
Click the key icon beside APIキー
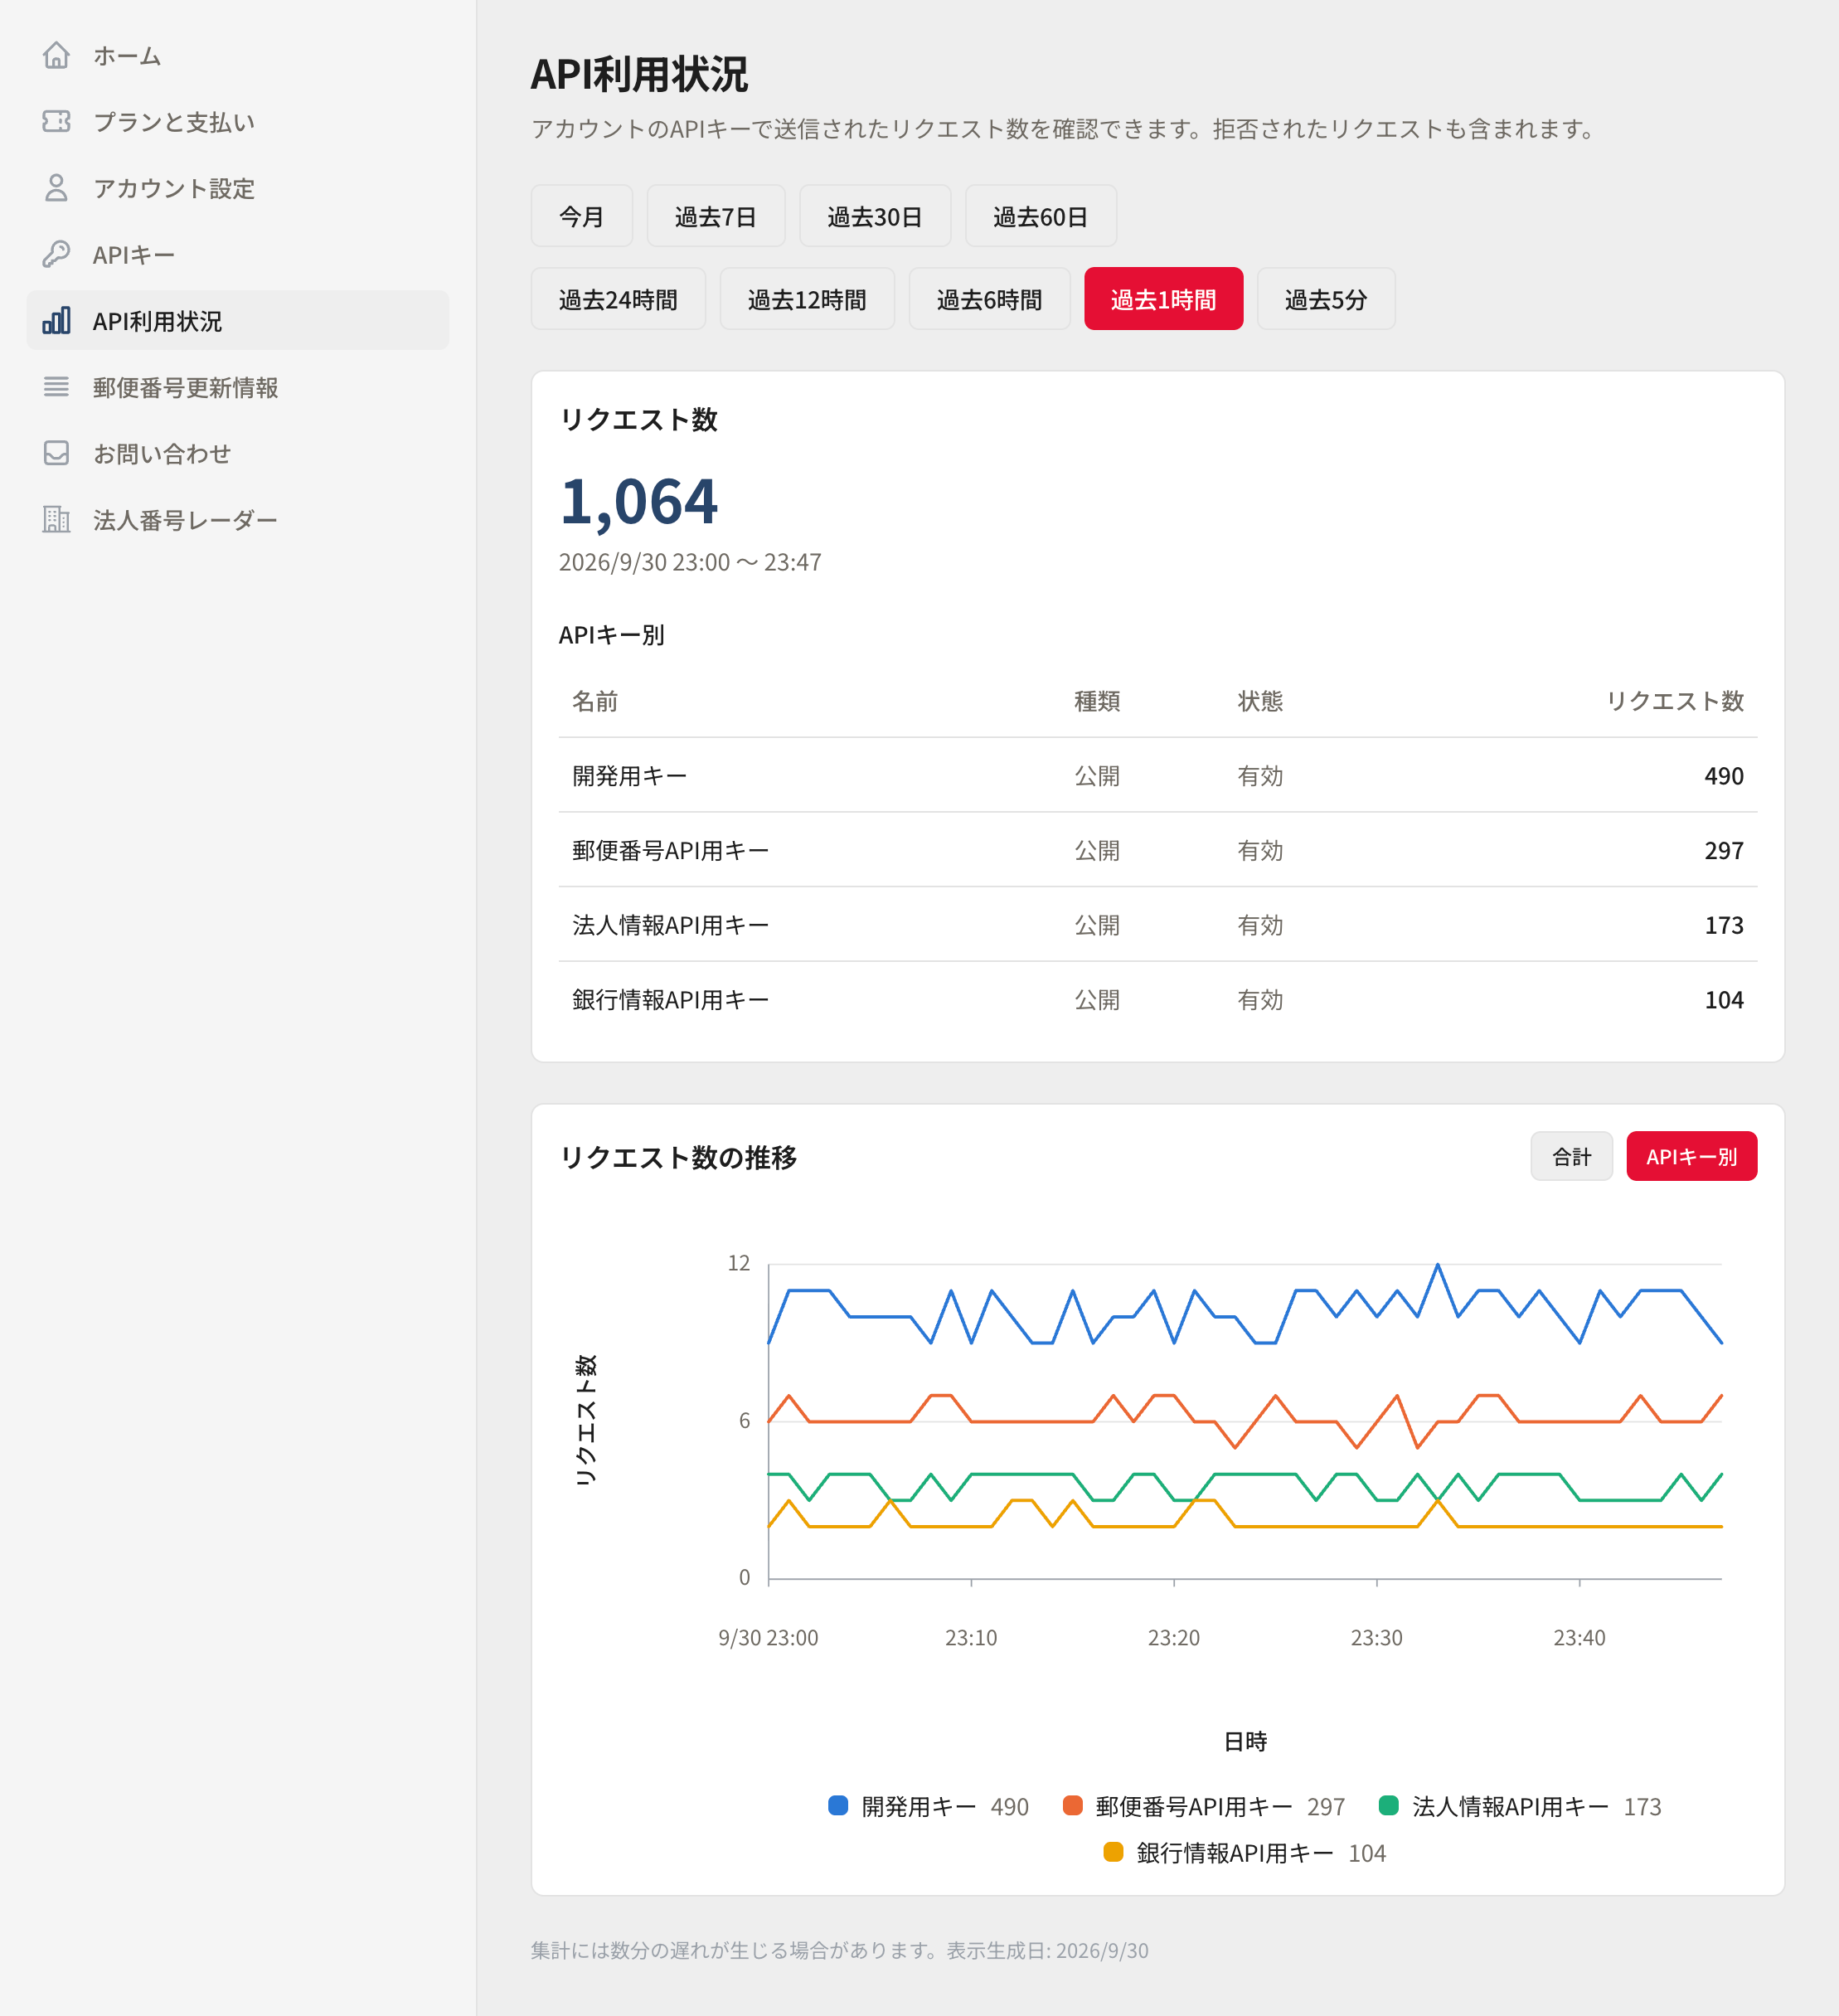(x=56, y=254)
